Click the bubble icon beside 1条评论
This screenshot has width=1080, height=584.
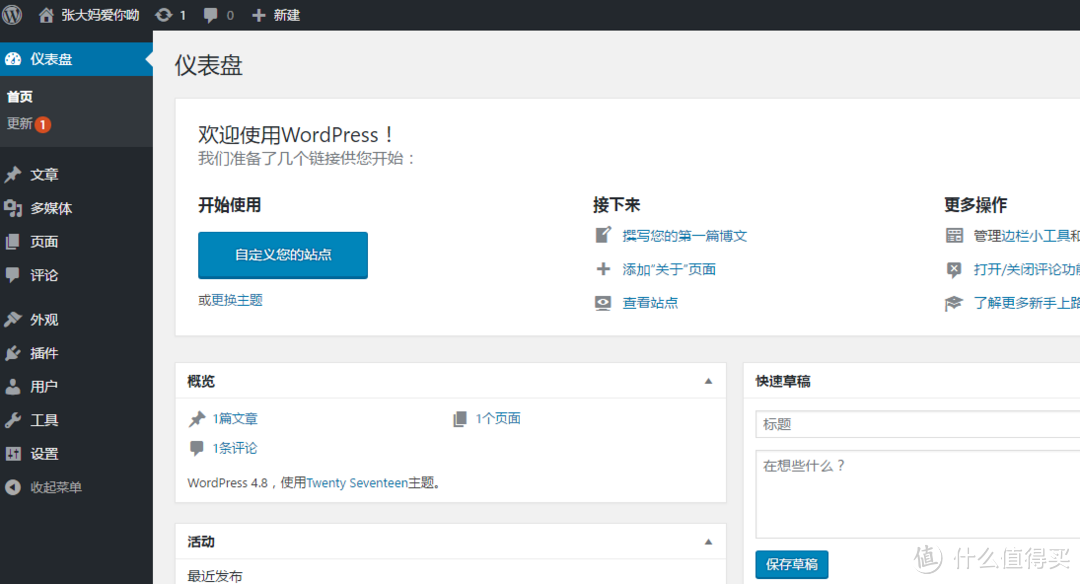pyautogui.click(x=196, y=448)
